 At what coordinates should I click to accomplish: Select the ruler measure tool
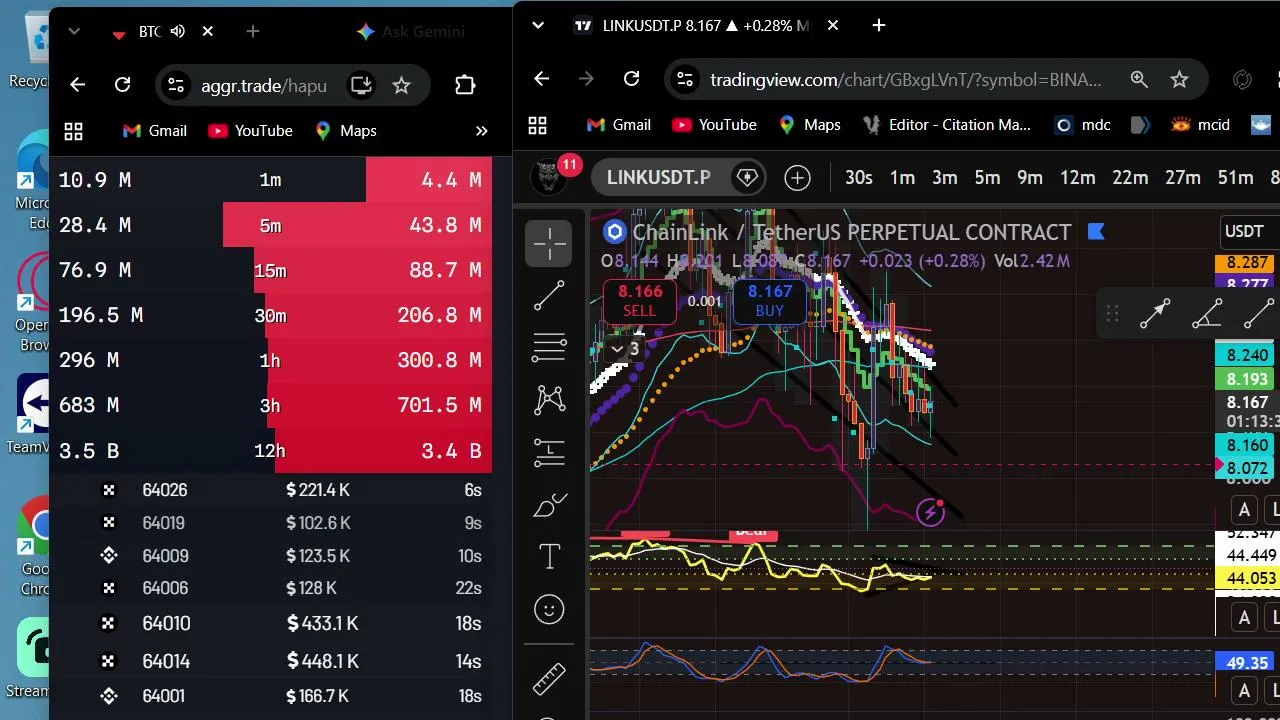(549, 679)
